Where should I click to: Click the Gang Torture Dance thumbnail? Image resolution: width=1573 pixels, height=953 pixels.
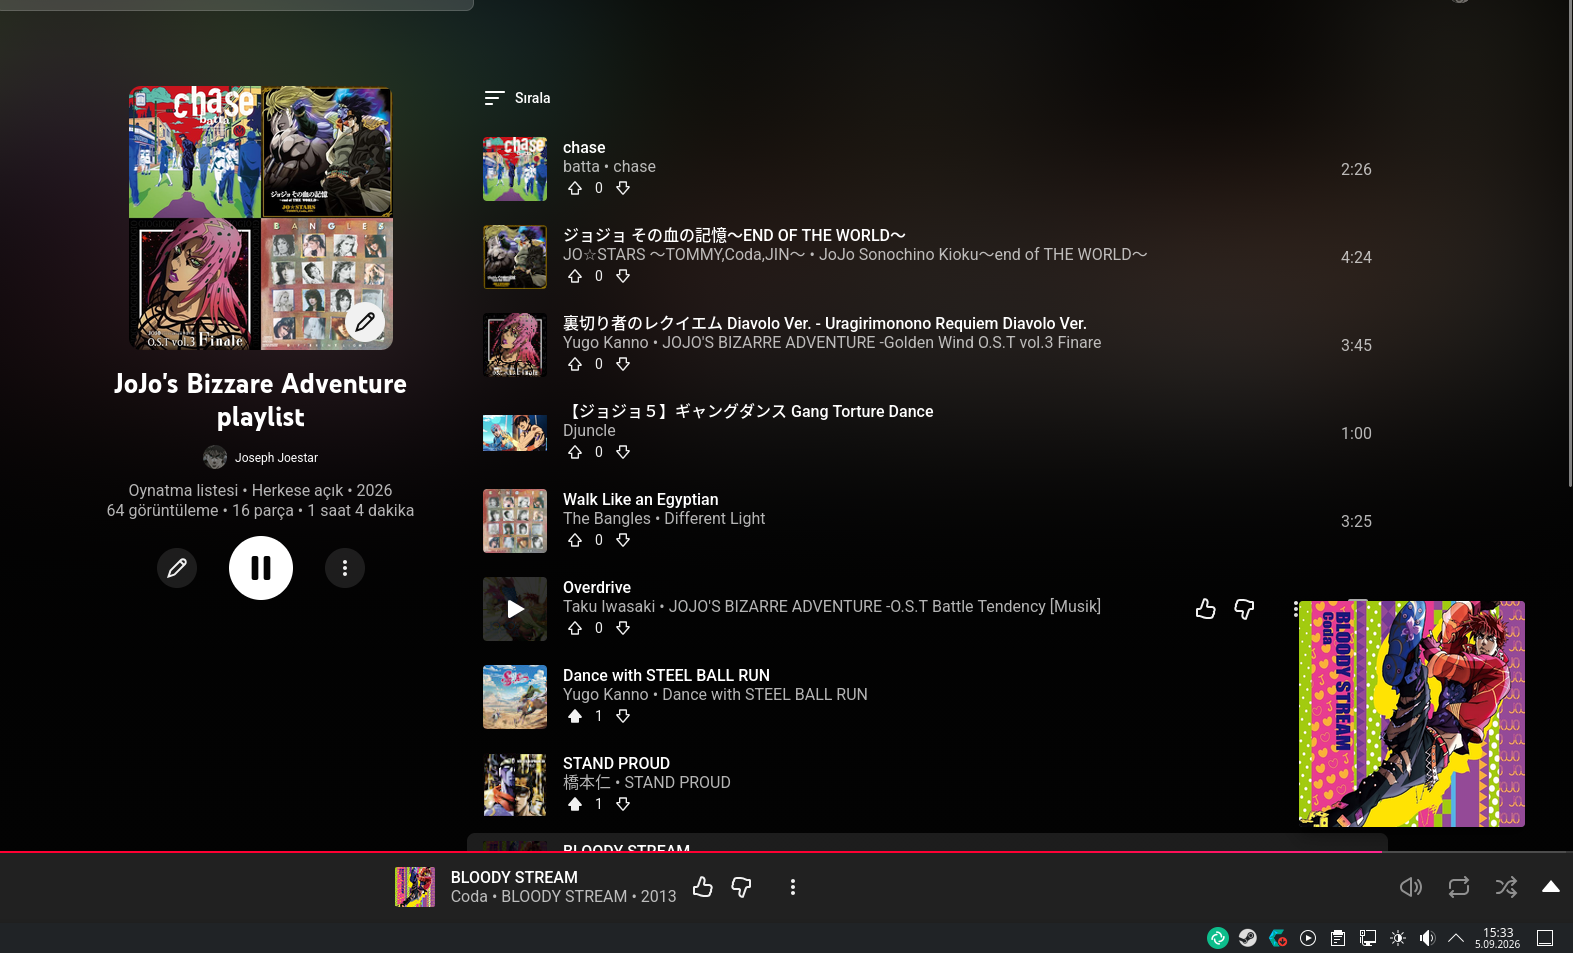(x=515, y=433)
